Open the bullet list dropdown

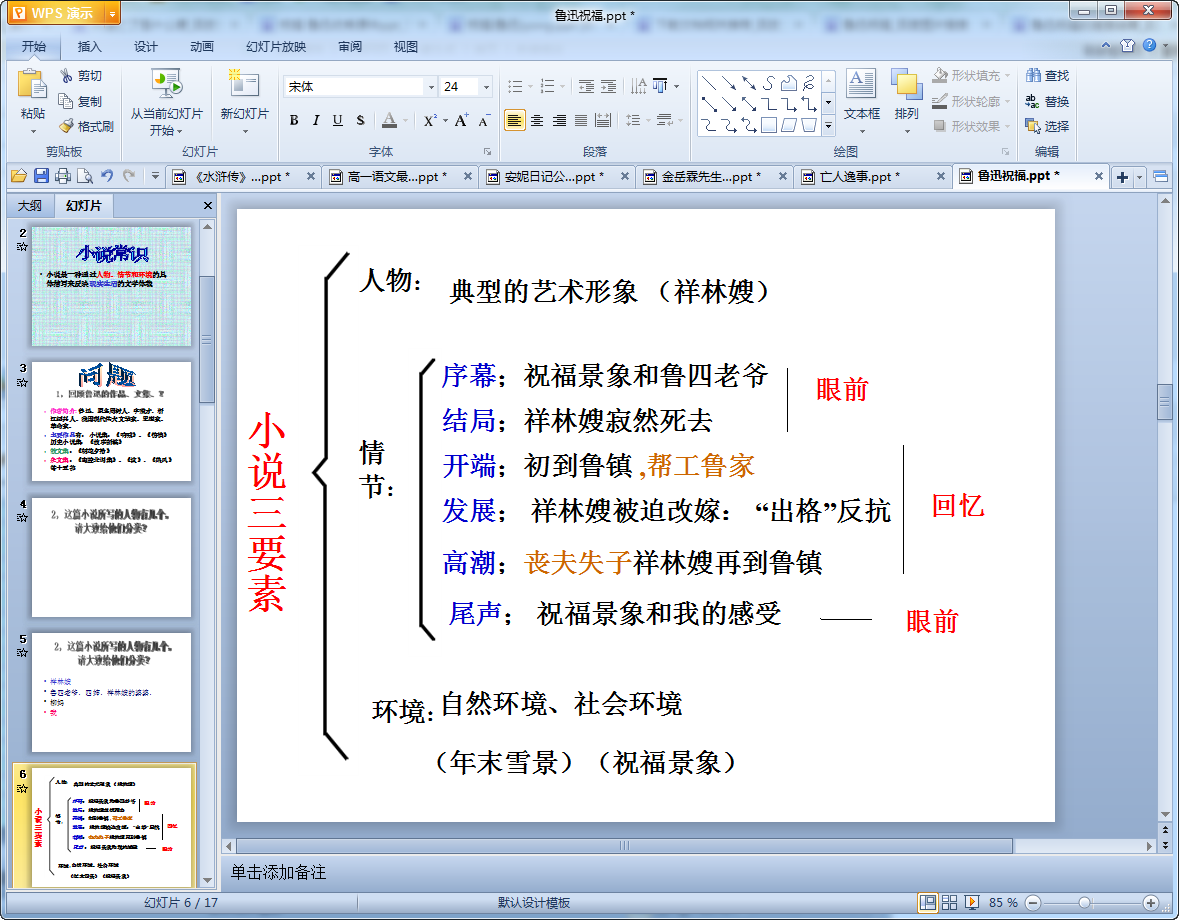click(x=530, y=86)
